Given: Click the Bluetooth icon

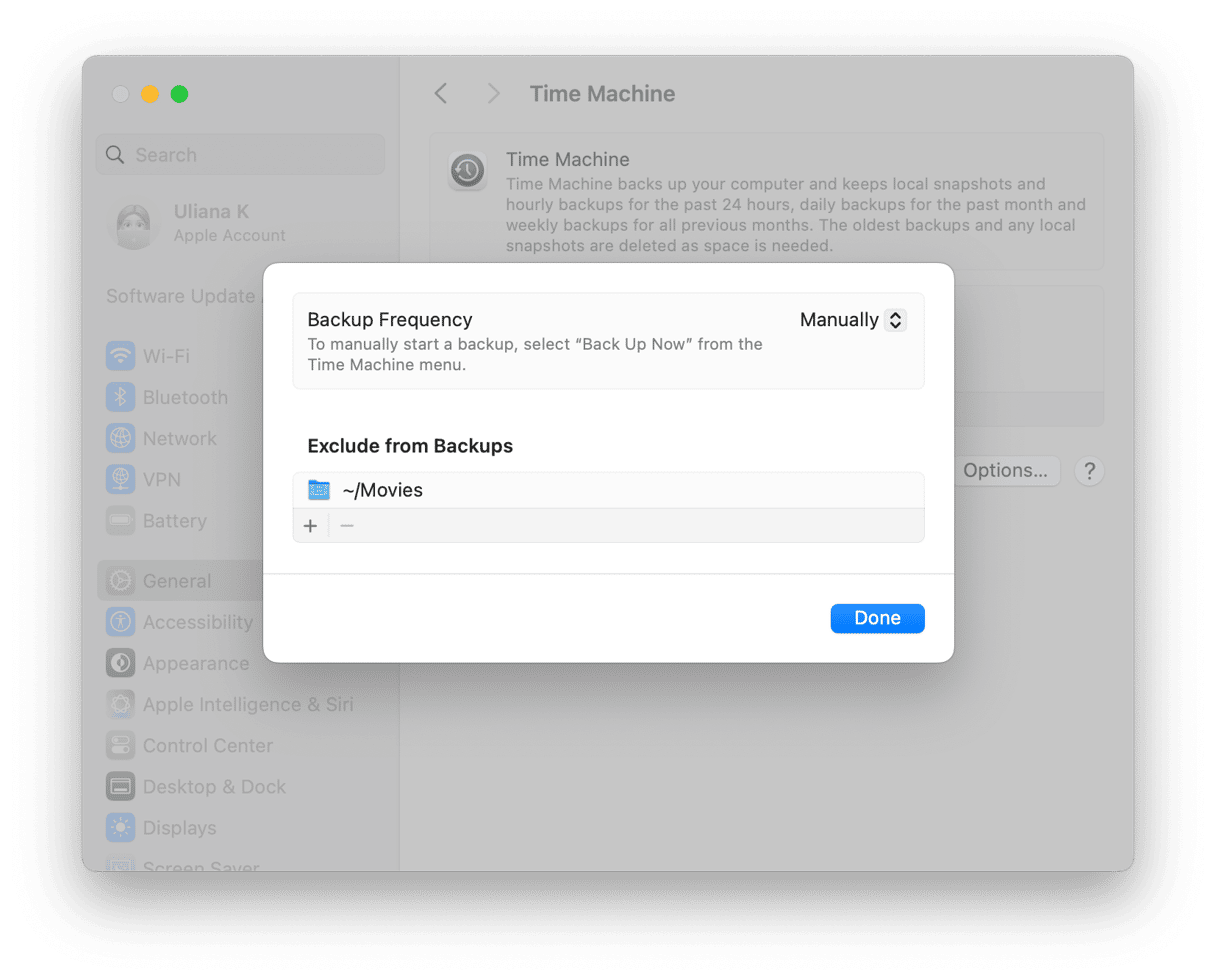Looking at the screenshot, I should click(121, 397).
